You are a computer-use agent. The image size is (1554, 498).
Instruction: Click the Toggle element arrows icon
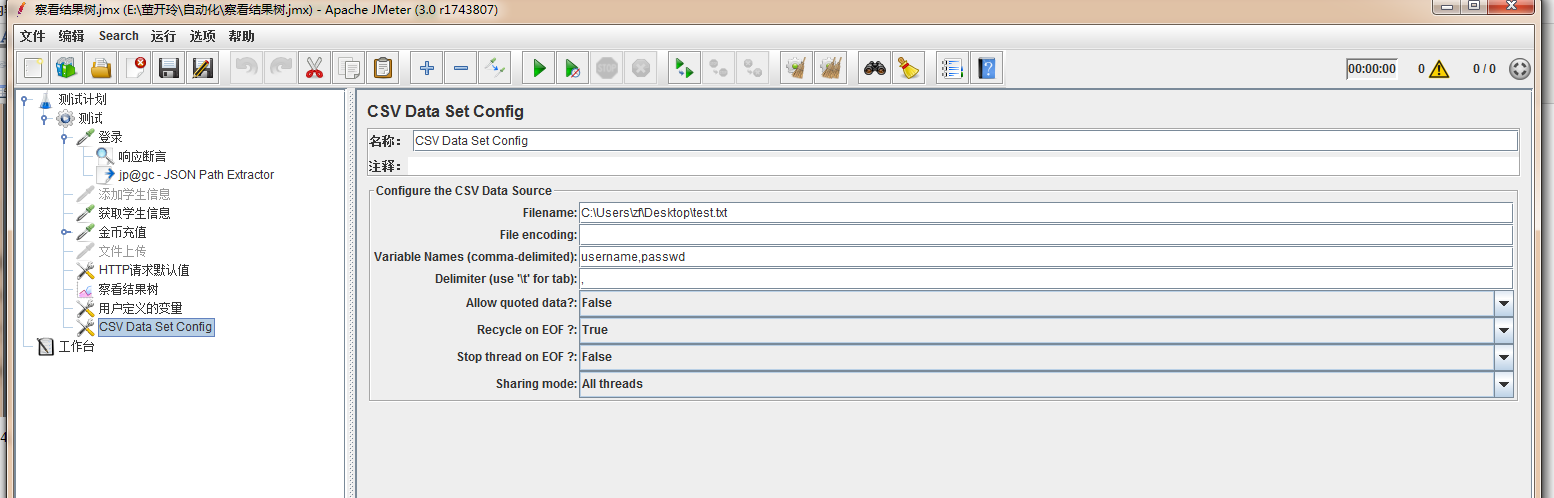click(x=495, y=68)
